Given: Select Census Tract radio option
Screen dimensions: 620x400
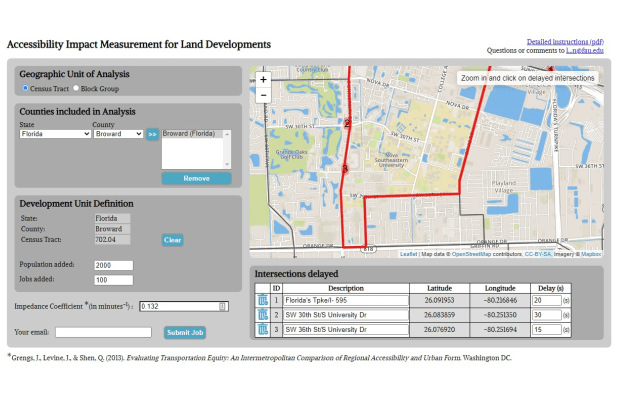Looking at the screenshot, I should click(x=25, y=88).
